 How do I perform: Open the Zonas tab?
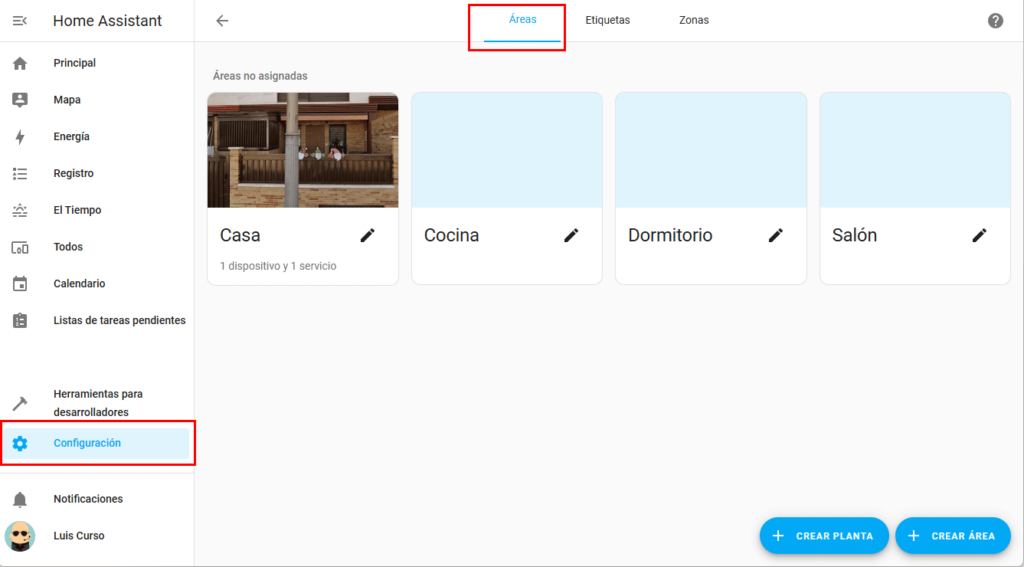tap(693, 21)
